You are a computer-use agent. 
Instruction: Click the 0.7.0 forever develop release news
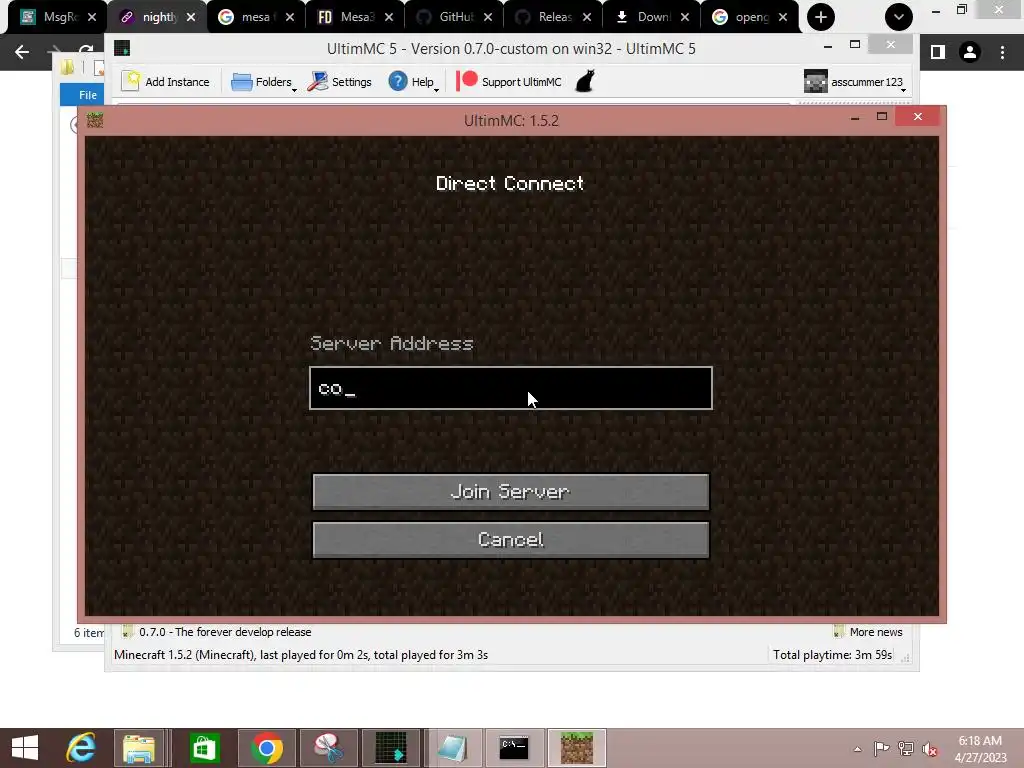tap(225, 632)
